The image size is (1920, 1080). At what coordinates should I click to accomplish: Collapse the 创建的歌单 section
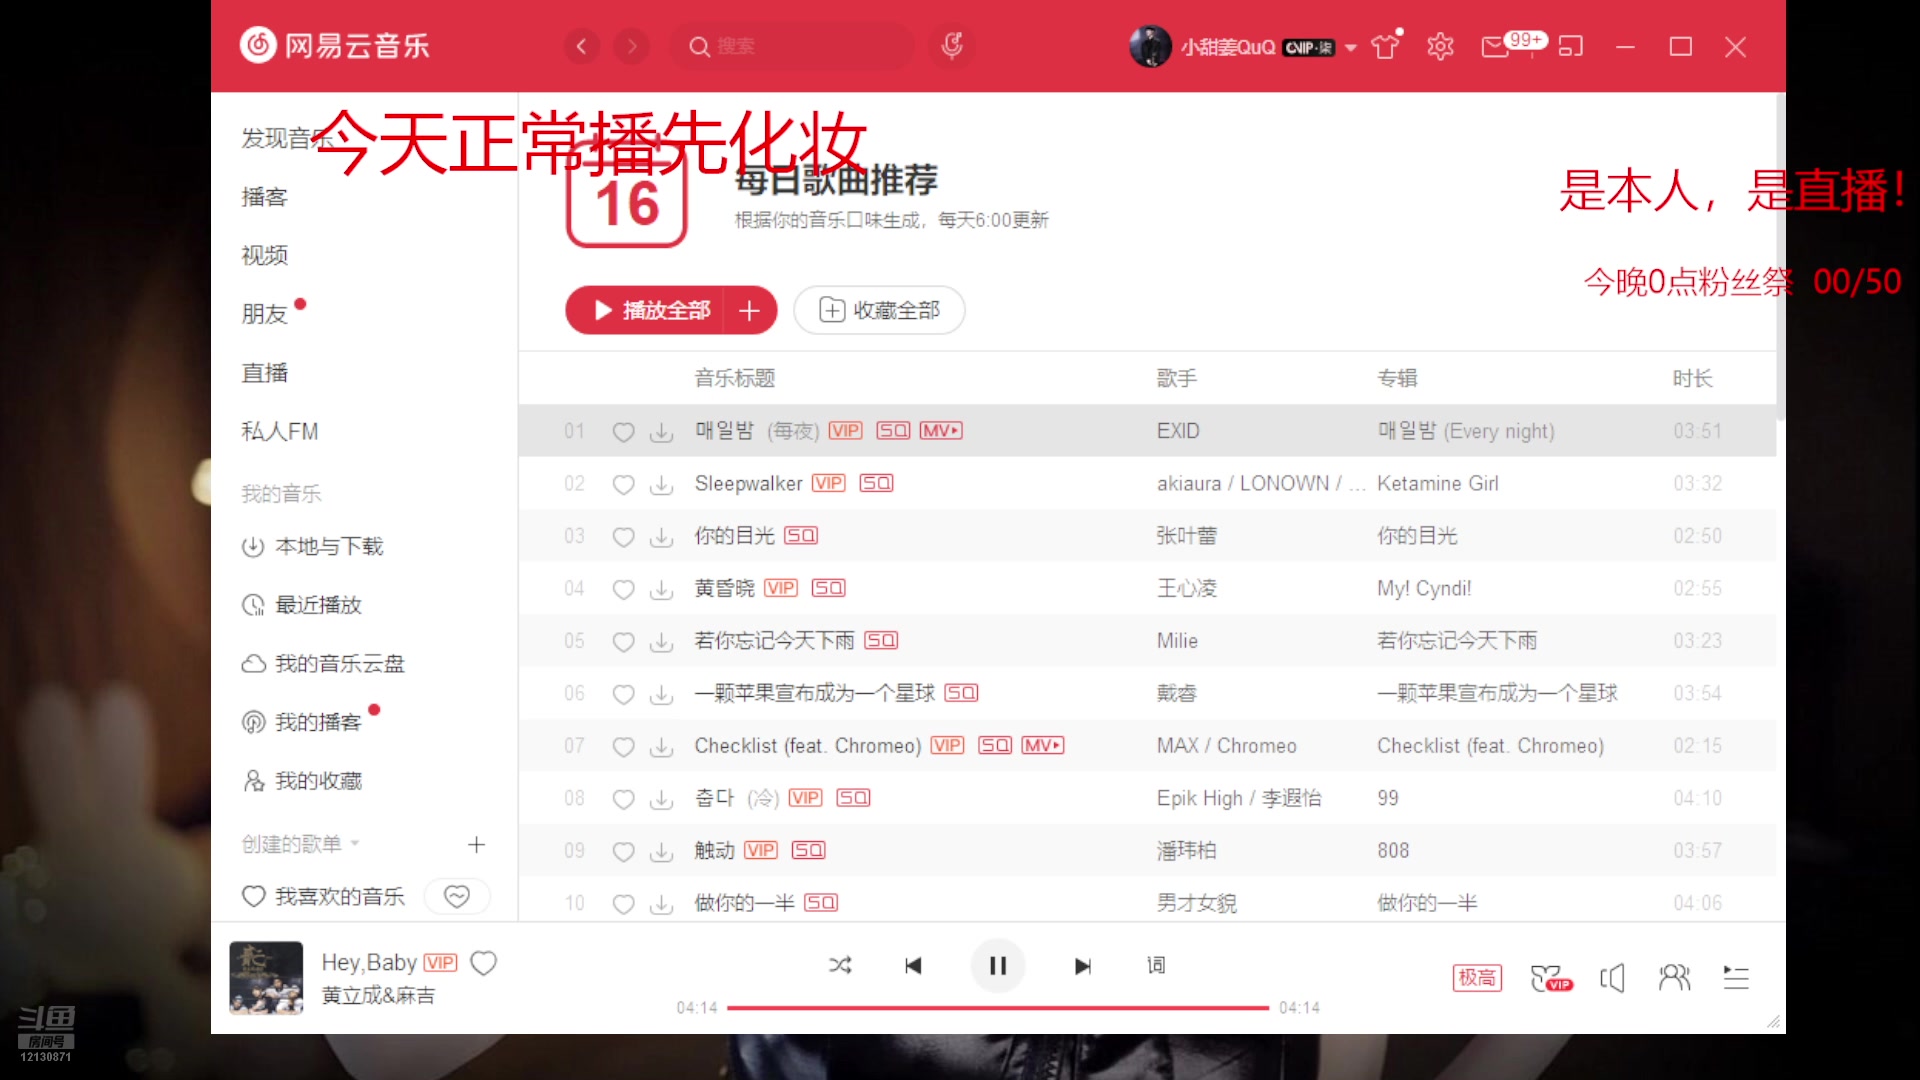pyautogui.click(x=300, y=844)
